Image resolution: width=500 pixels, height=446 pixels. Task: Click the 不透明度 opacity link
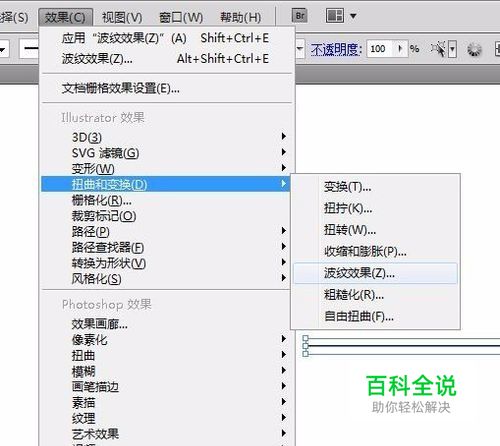tap(336, 50)
